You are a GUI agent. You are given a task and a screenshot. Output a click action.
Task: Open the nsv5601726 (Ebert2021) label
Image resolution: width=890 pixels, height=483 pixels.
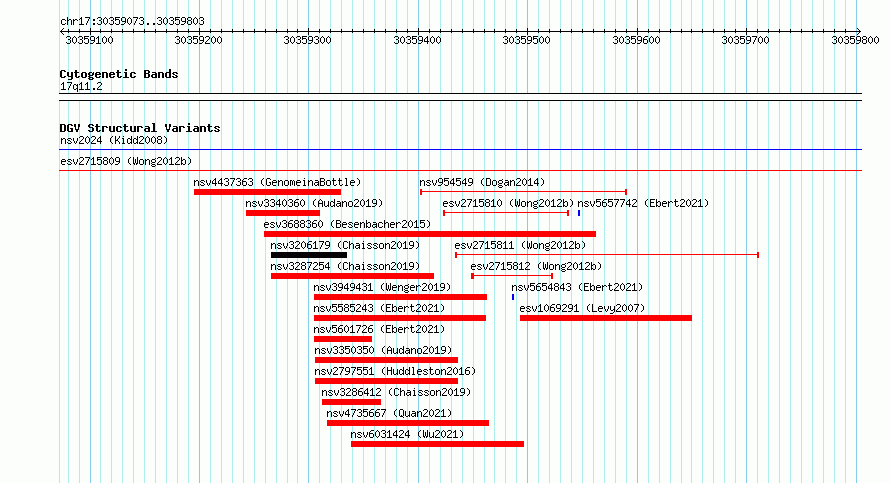[379, 329]
